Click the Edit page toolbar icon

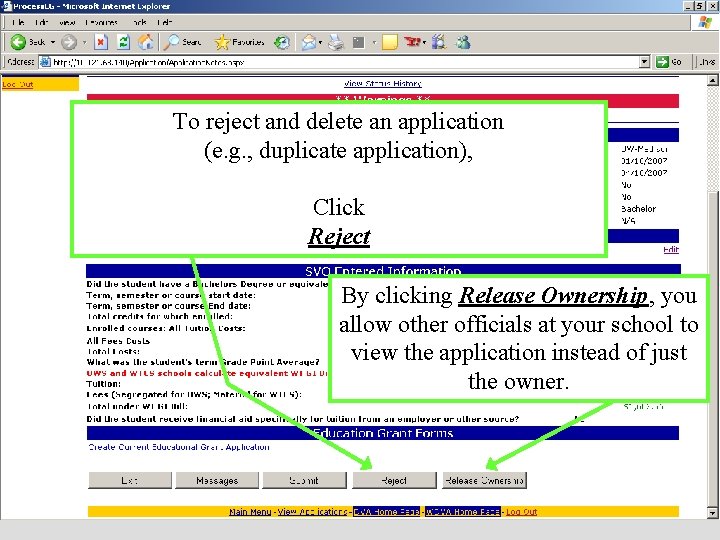click(x=358, y=42)
